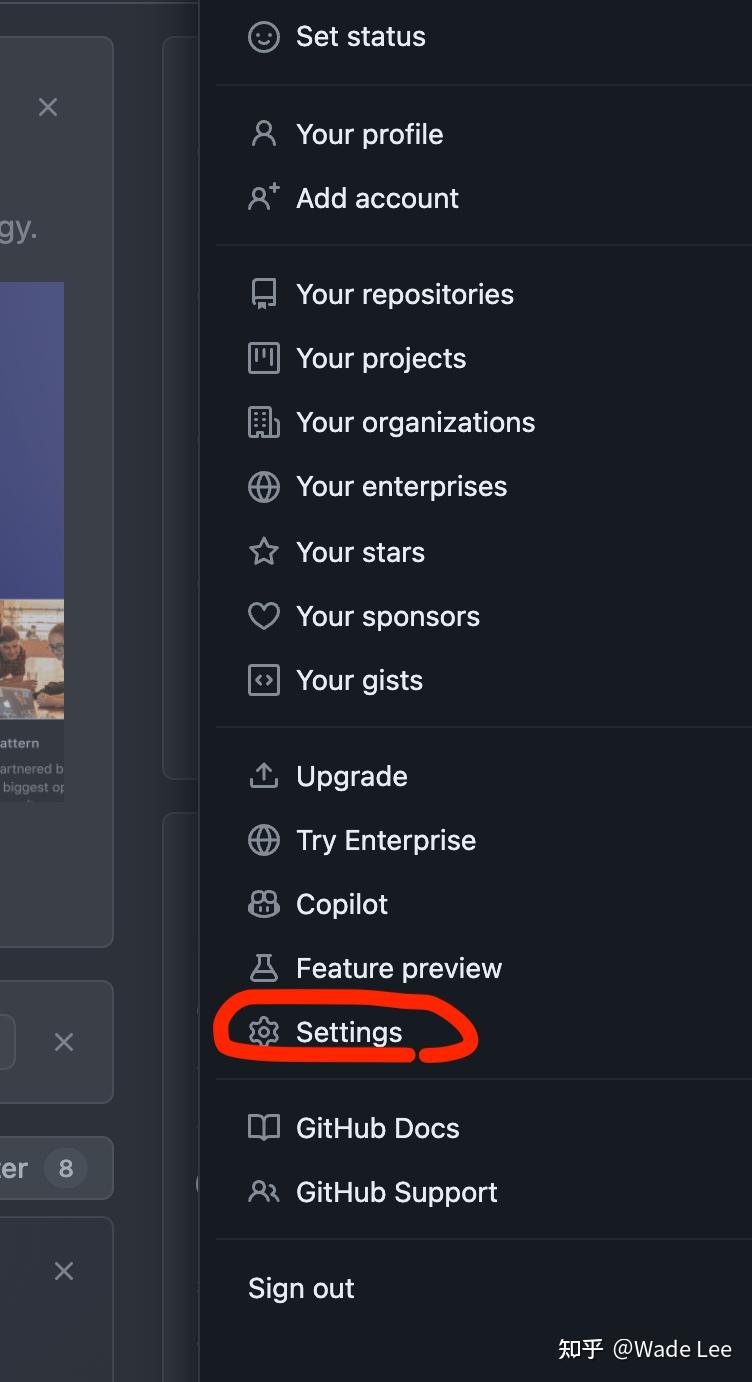Click the circled Settings gear icon
The height and width of the screenshot is (1382, 752).
pyautogui.click(x=263, y=1032)
